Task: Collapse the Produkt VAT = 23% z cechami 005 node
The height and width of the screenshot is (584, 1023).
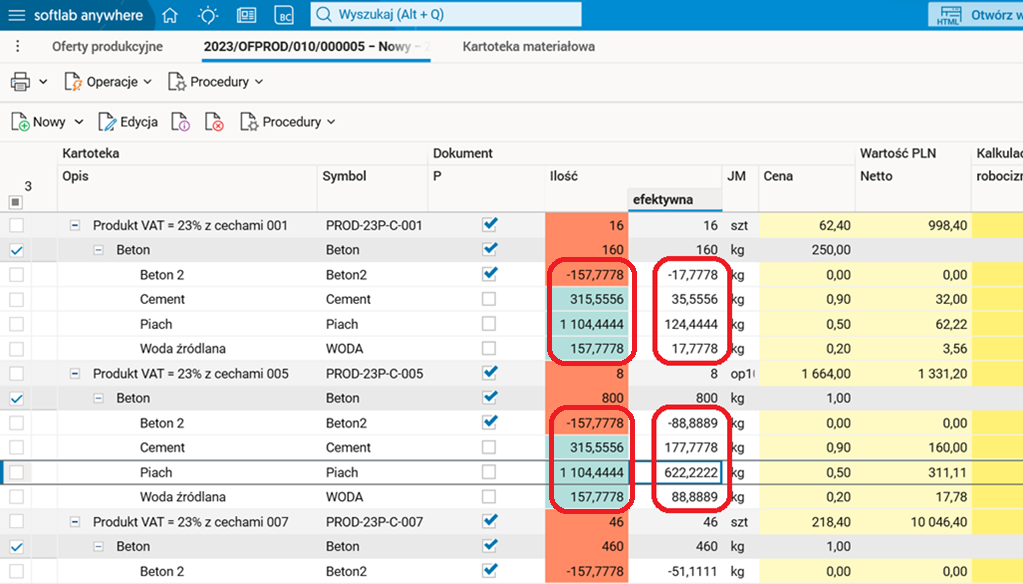Action: pyautogui.click(x=75, y=373)
